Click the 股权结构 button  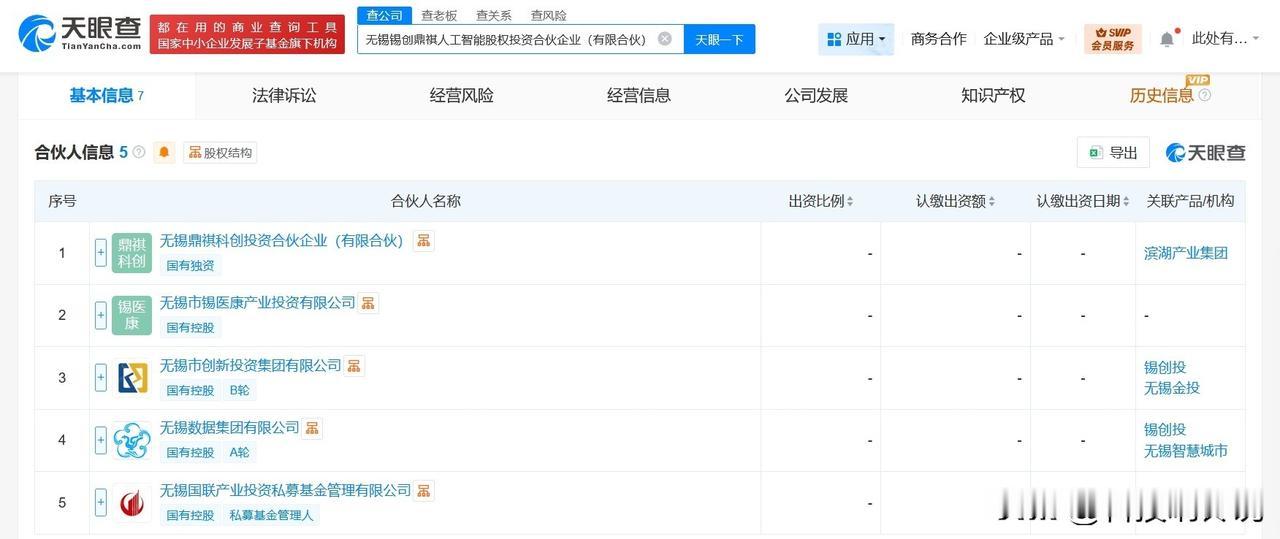click(220, 152)
